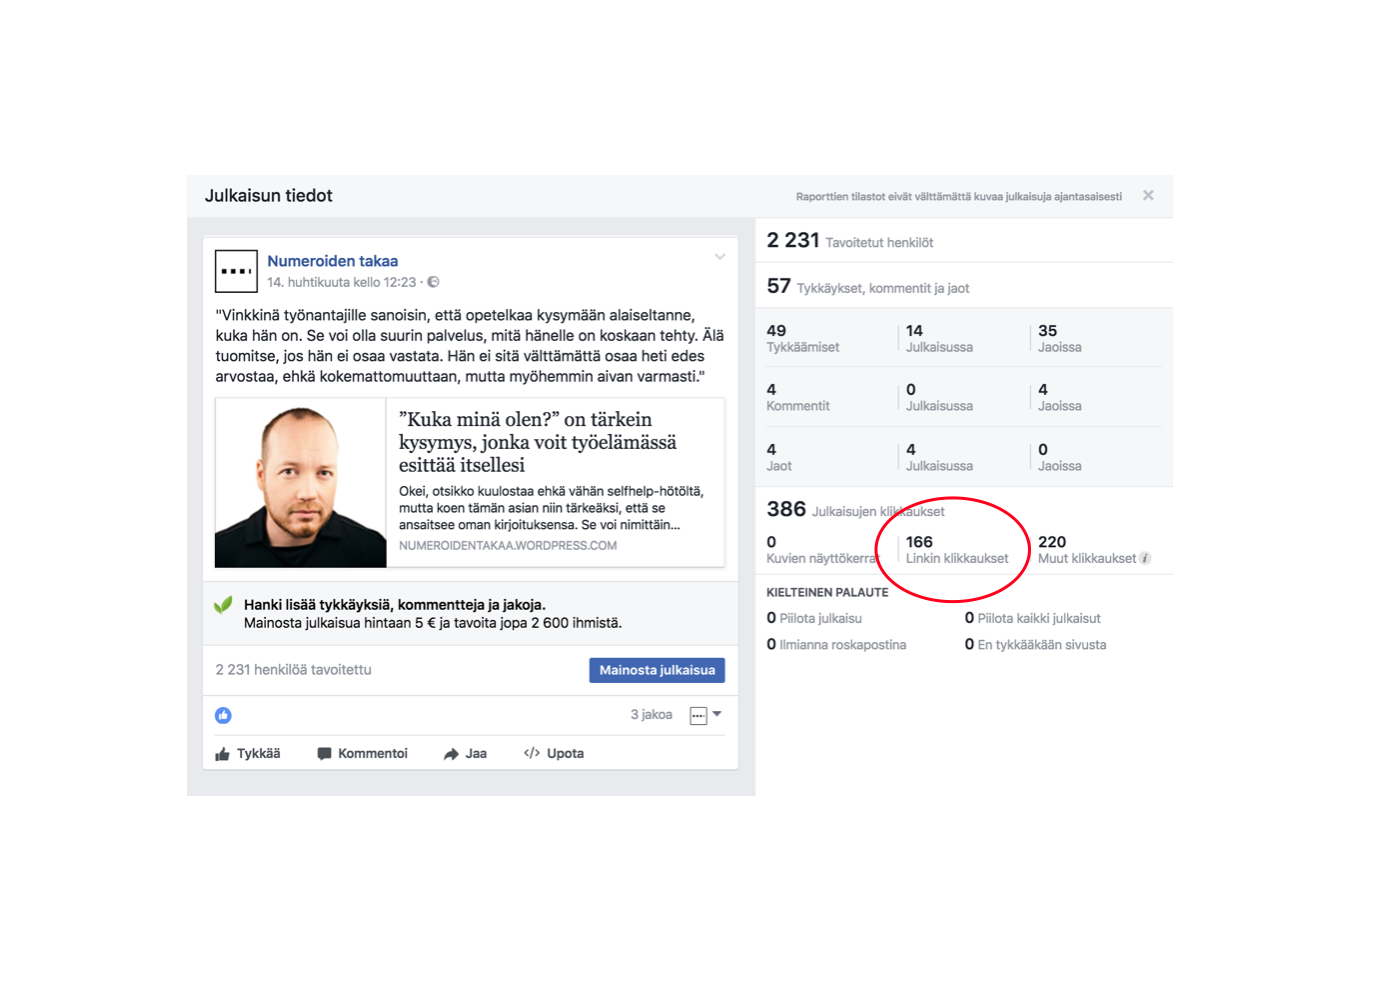Click the post timestamp 14. huhtikuuta
This screenshot has width=1392, height=990.
point(341,282)
